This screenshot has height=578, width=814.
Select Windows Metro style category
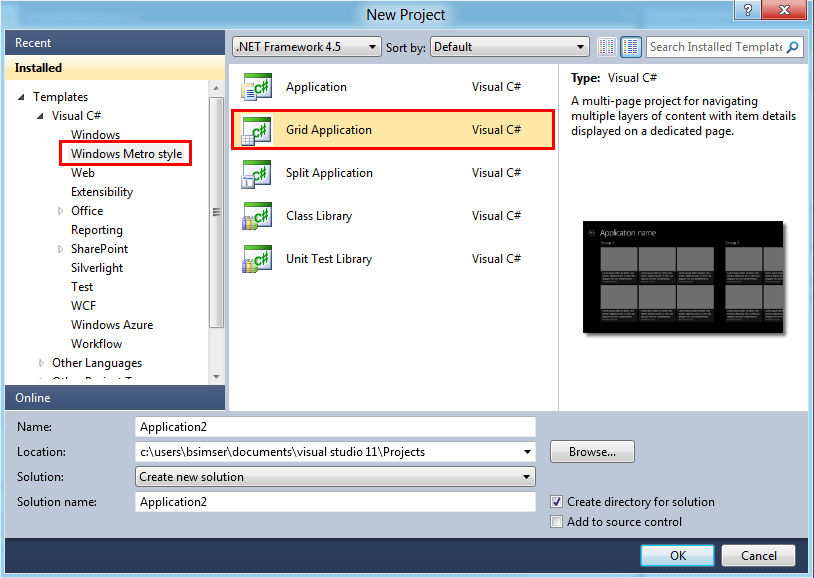point(126,154)
